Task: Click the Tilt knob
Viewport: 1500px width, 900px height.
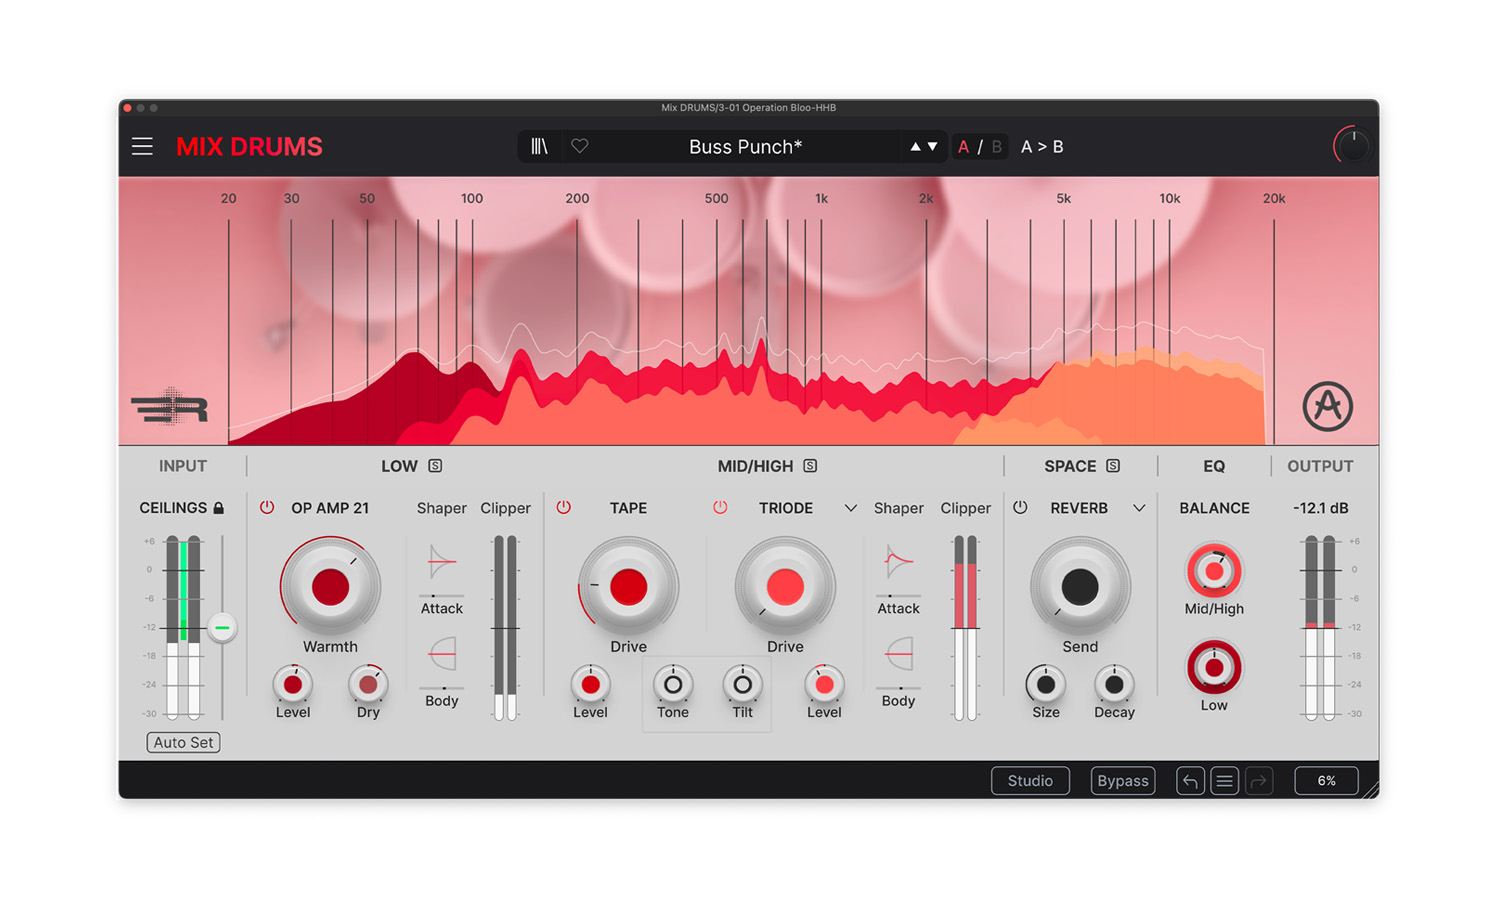Action: (x=742, y=685)
